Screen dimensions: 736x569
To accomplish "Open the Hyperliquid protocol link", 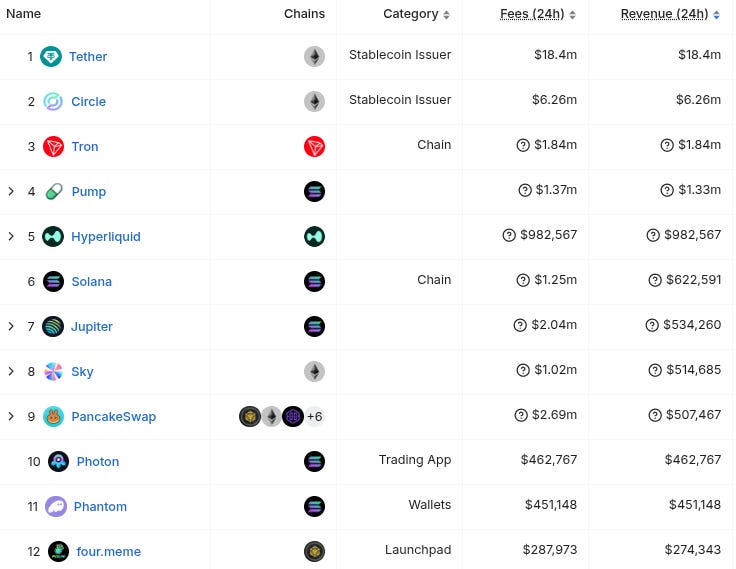I will click(106, 237).
